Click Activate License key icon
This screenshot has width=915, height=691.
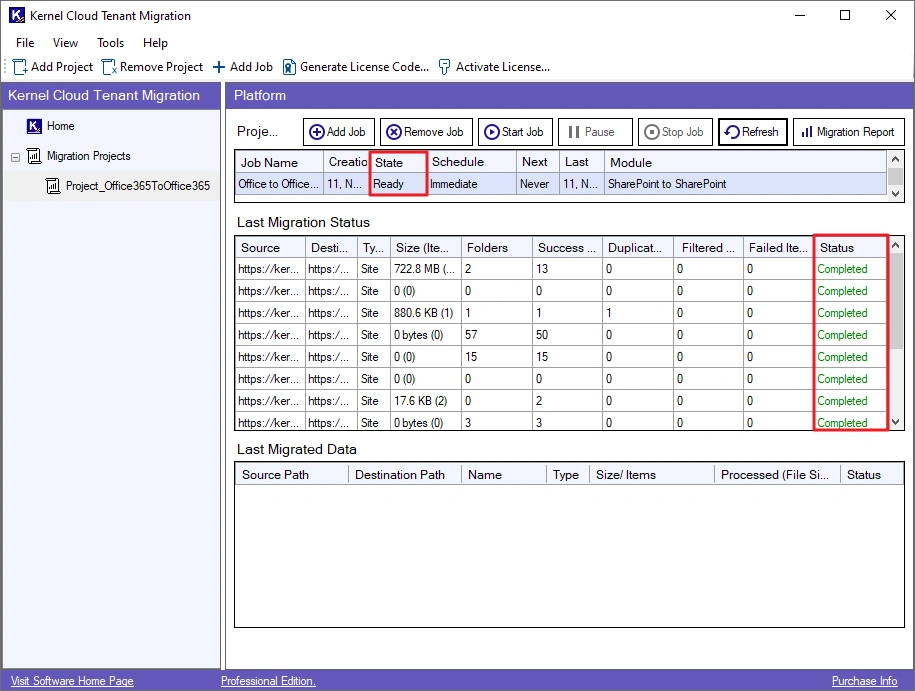click(x=445, y=67)
